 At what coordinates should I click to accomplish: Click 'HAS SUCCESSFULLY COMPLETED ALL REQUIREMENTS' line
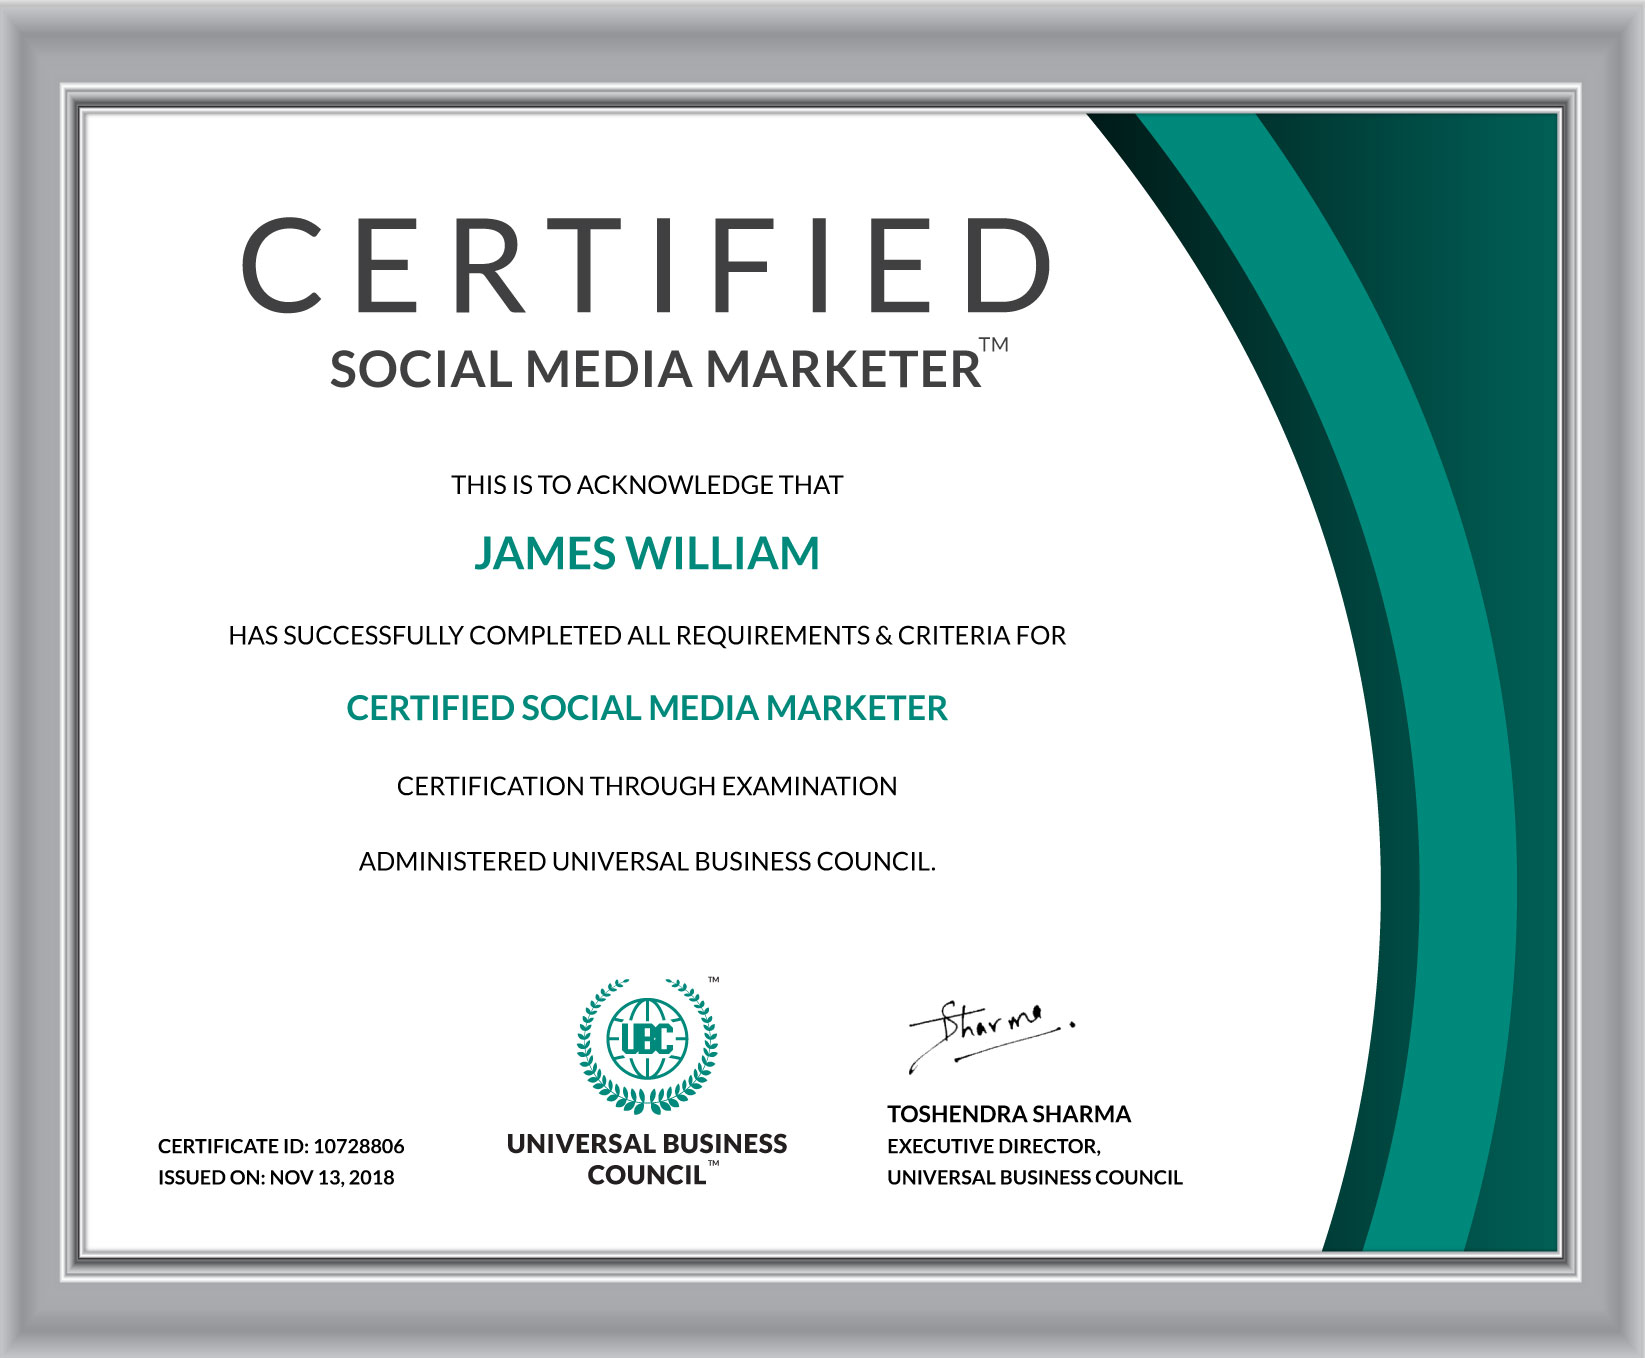[x=647, y=636]
